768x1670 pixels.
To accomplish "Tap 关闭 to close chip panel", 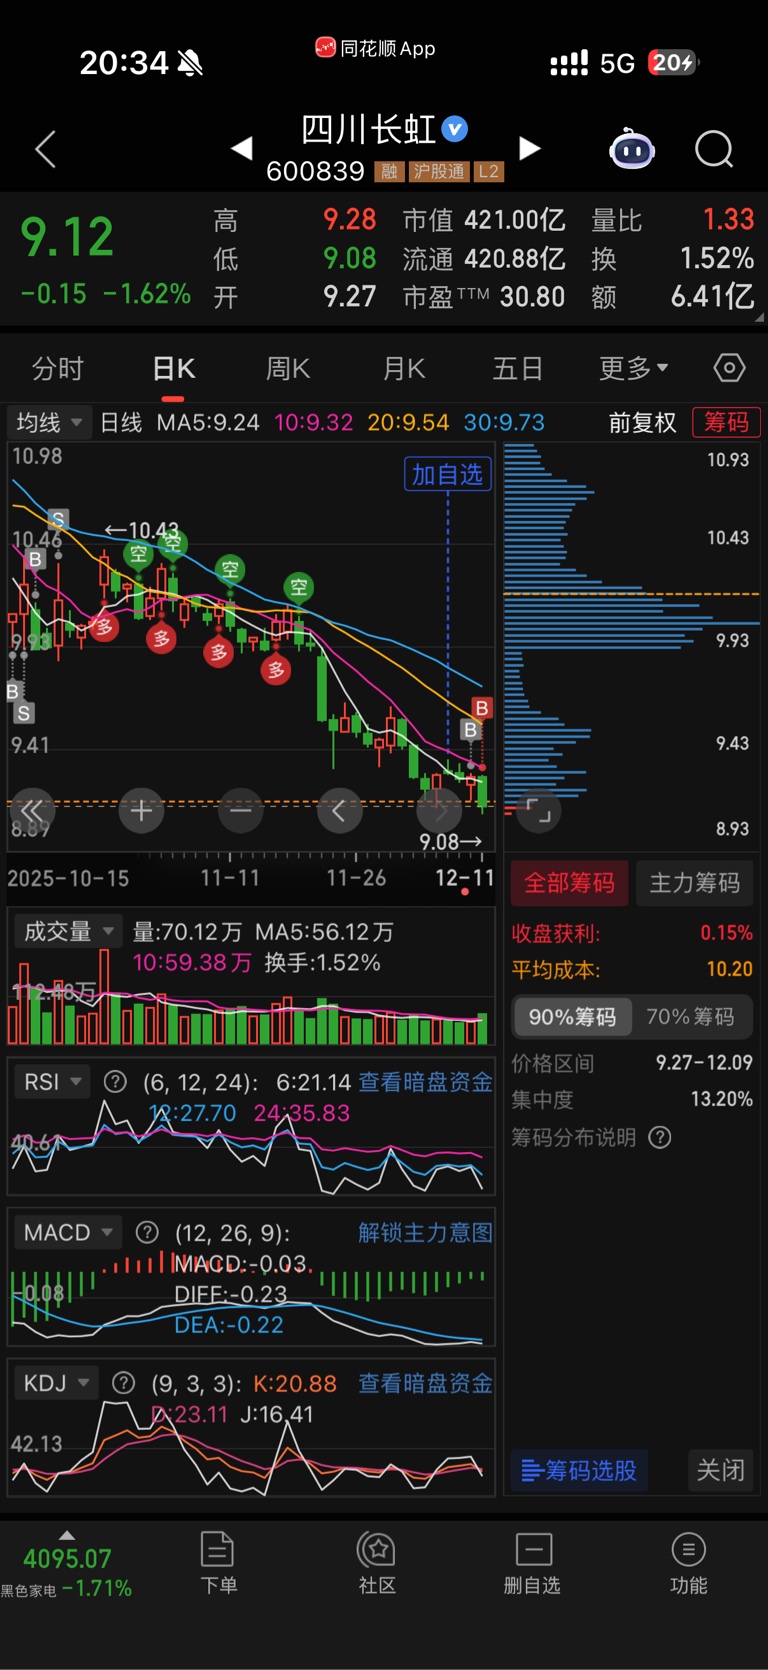I will click(x=720, y=1470).
